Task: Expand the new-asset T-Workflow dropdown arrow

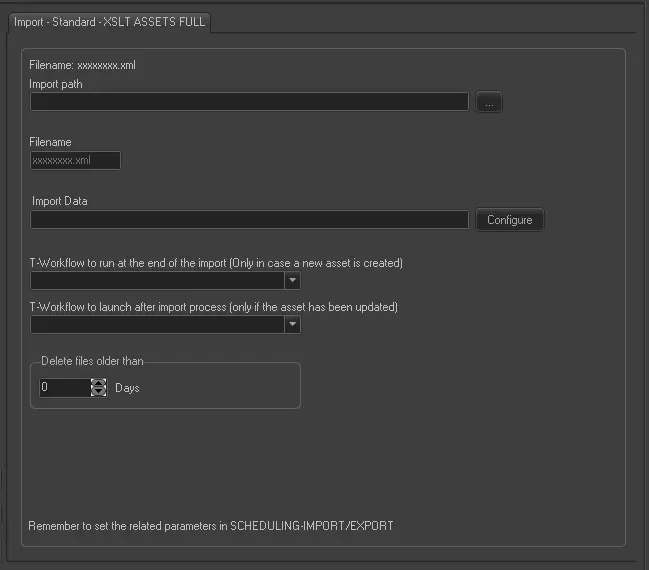Action: point(292,281)
